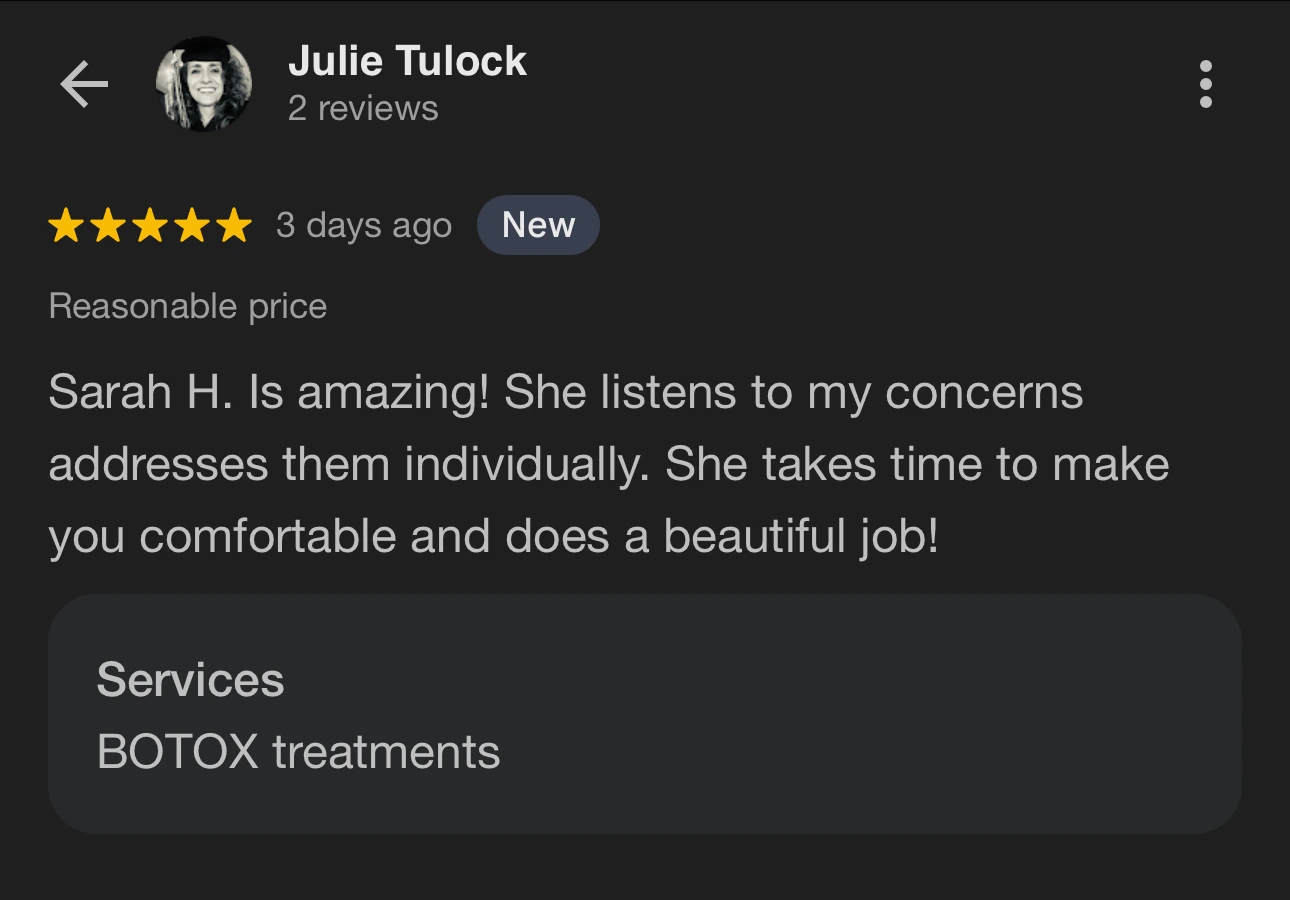Click the third yellow rating star
1290x900 pixels.
click(150, 226)
